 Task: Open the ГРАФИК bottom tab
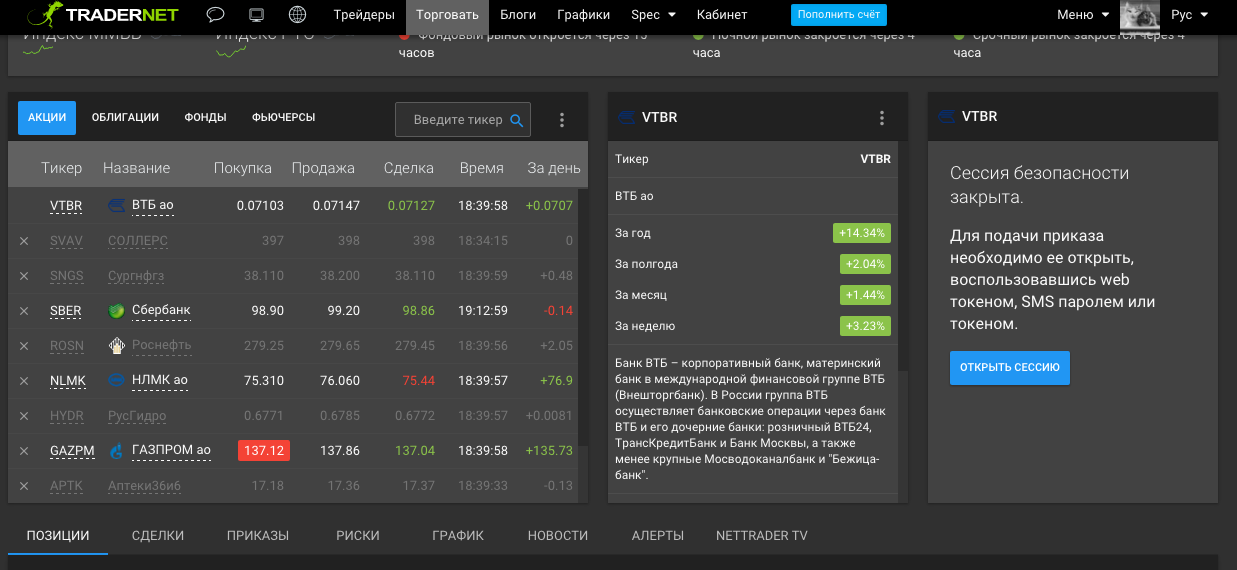click(458, 535)
